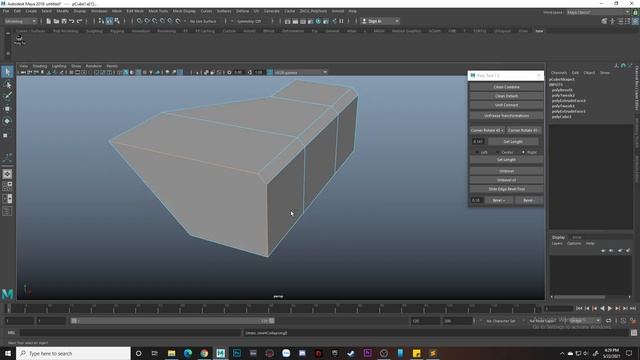Click the length value input field

478,142
